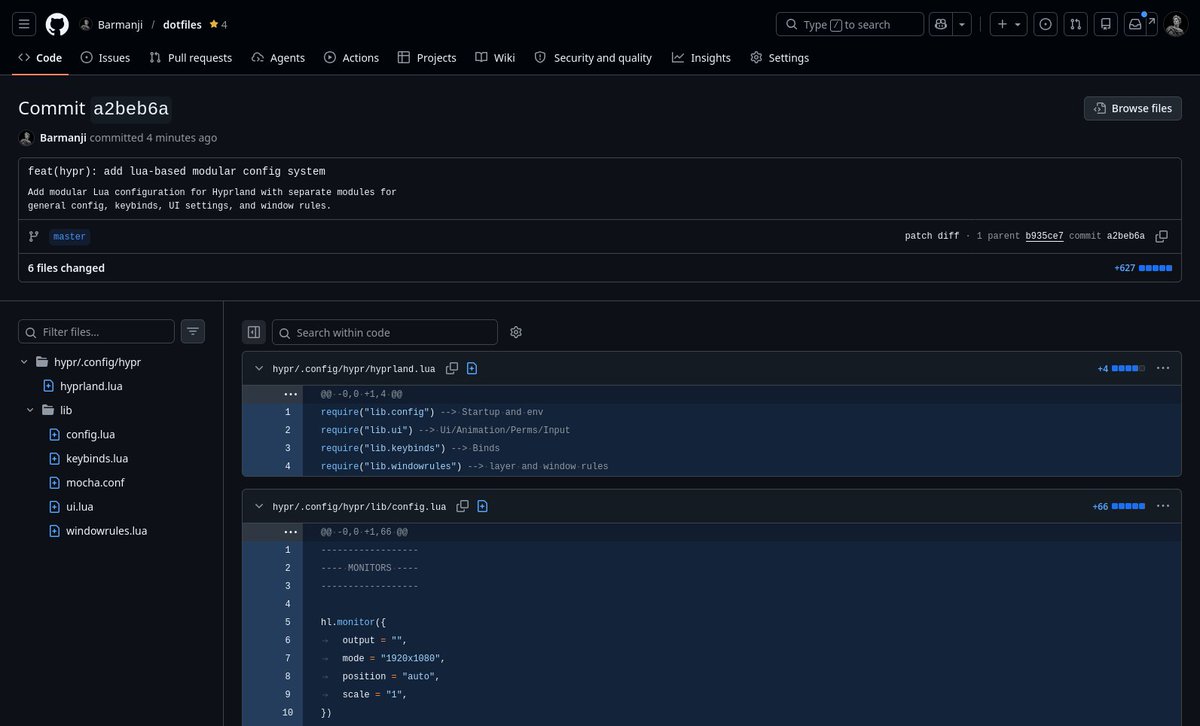Collapse the lib folder
Image resolution: width=1200 pixels, height=726 pixels.
coord(31,410)
